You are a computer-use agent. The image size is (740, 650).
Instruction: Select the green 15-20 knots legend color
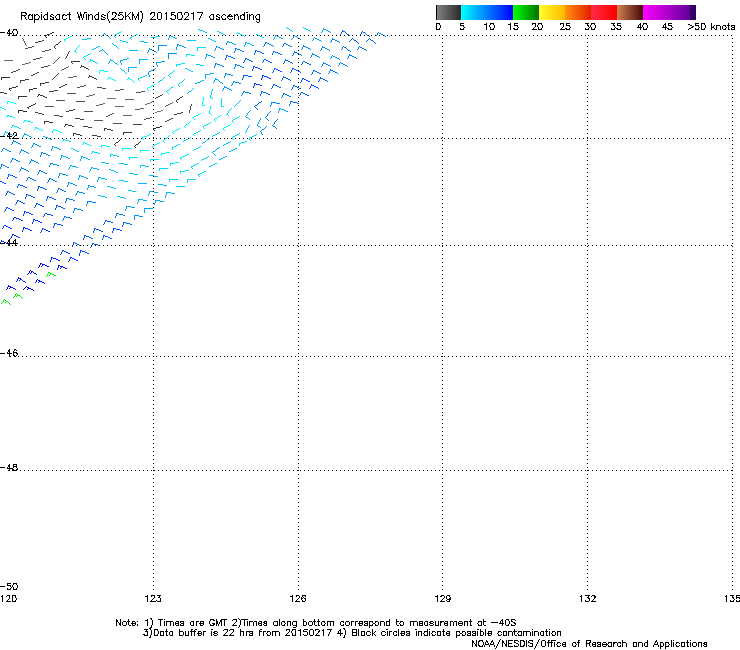(x=526, y=12)
